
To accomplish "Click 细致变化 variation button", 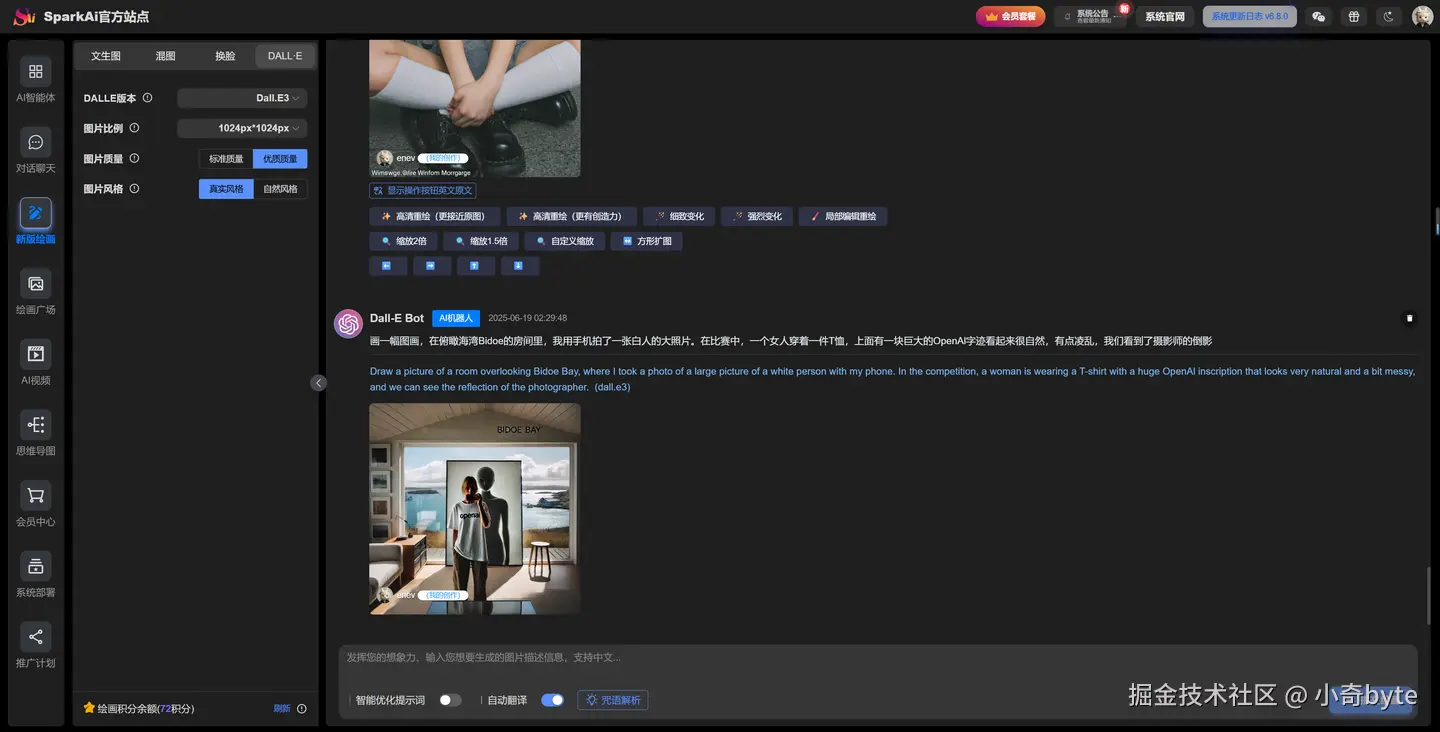I will 679,216.
